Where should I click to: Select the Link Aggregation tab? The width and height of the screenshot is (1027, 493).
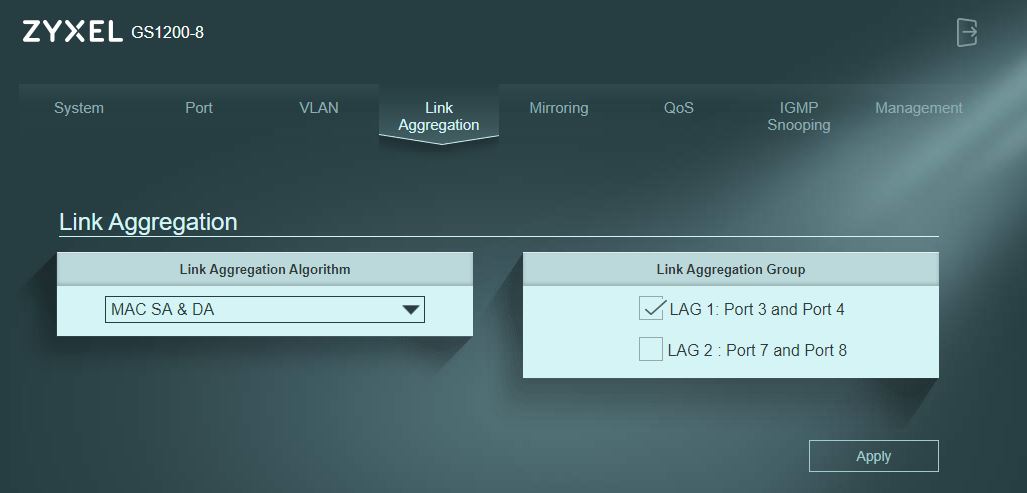point(439,117)
